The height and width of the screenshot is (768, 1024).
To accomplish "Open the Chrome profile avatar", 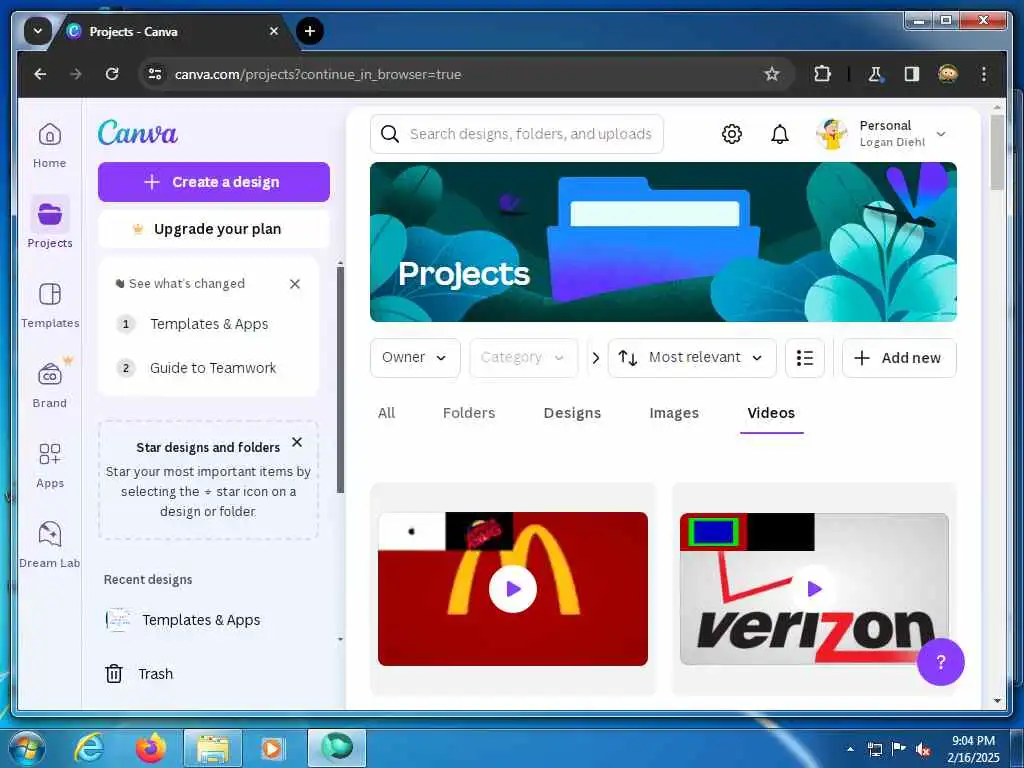I will click(948, 74).
